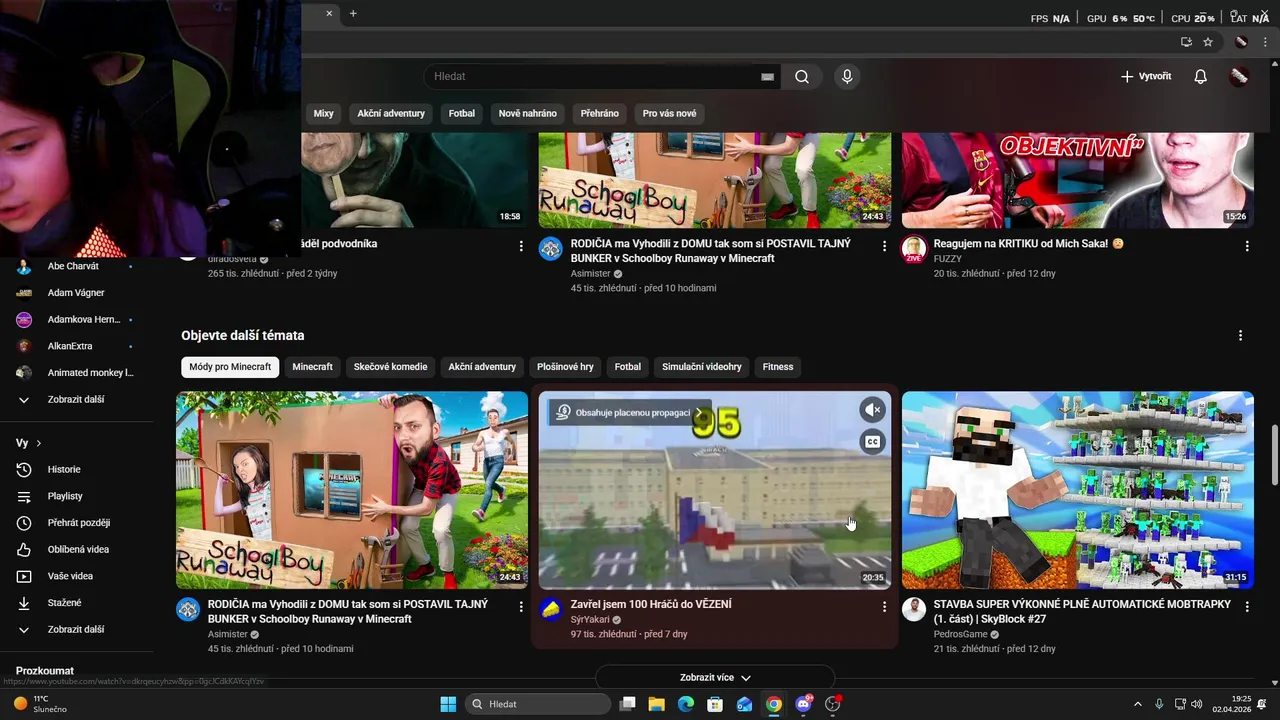Open FUZZY channel avatar
1280x720 pixels.
point(914,248)
